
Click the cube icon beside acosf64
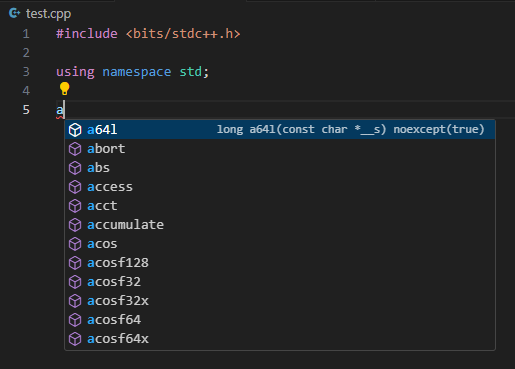75,320
